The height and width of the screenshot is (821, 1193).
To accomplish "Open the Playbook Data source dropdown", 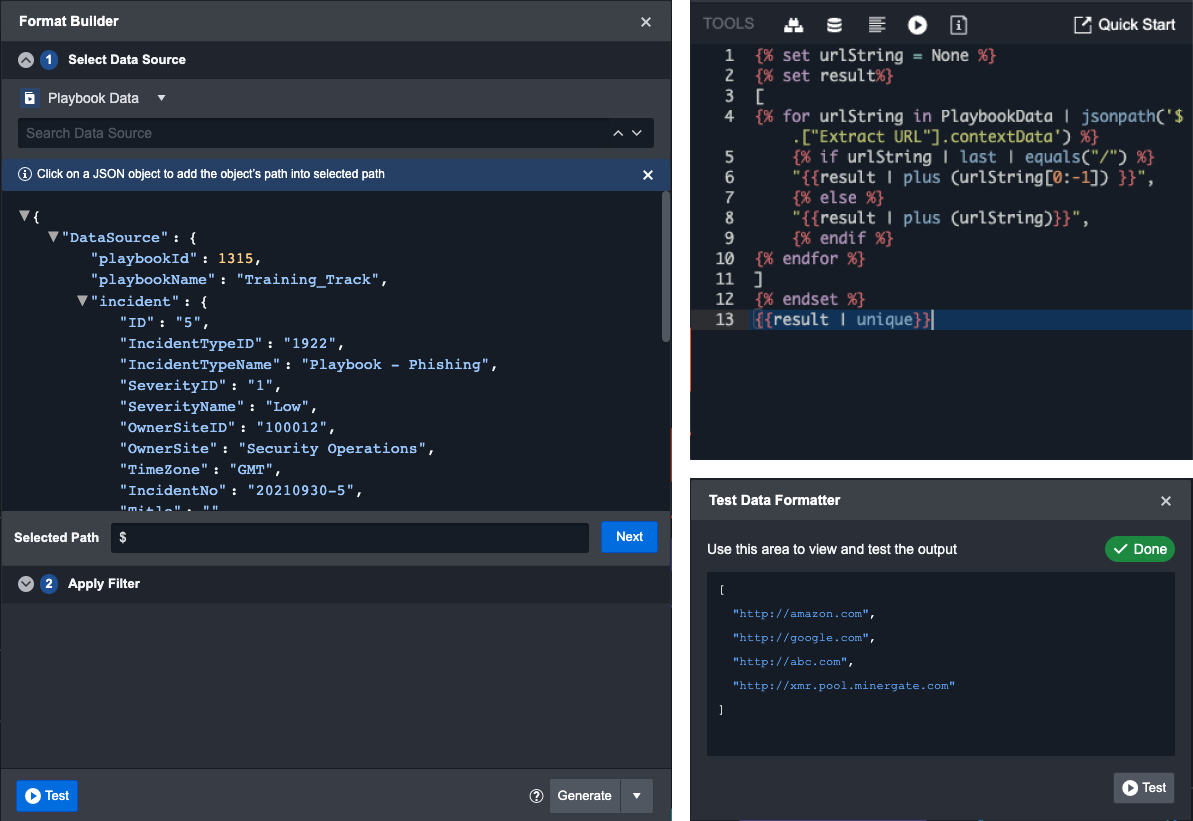I will 161,98.
